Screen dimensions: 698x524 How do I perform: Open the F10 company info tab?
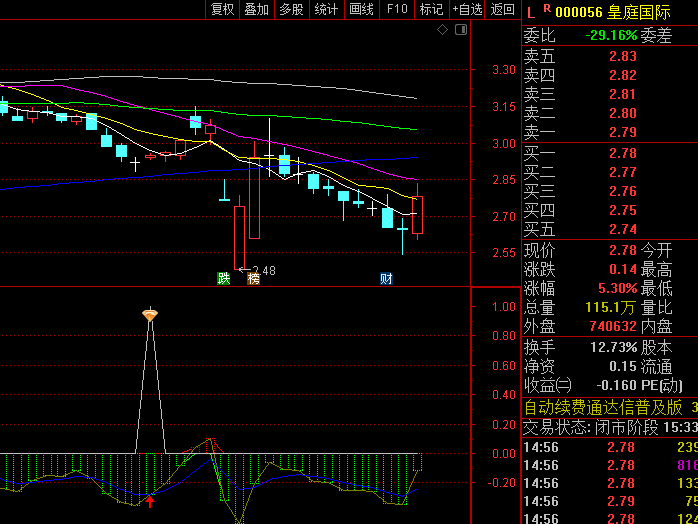click(397, 9)
